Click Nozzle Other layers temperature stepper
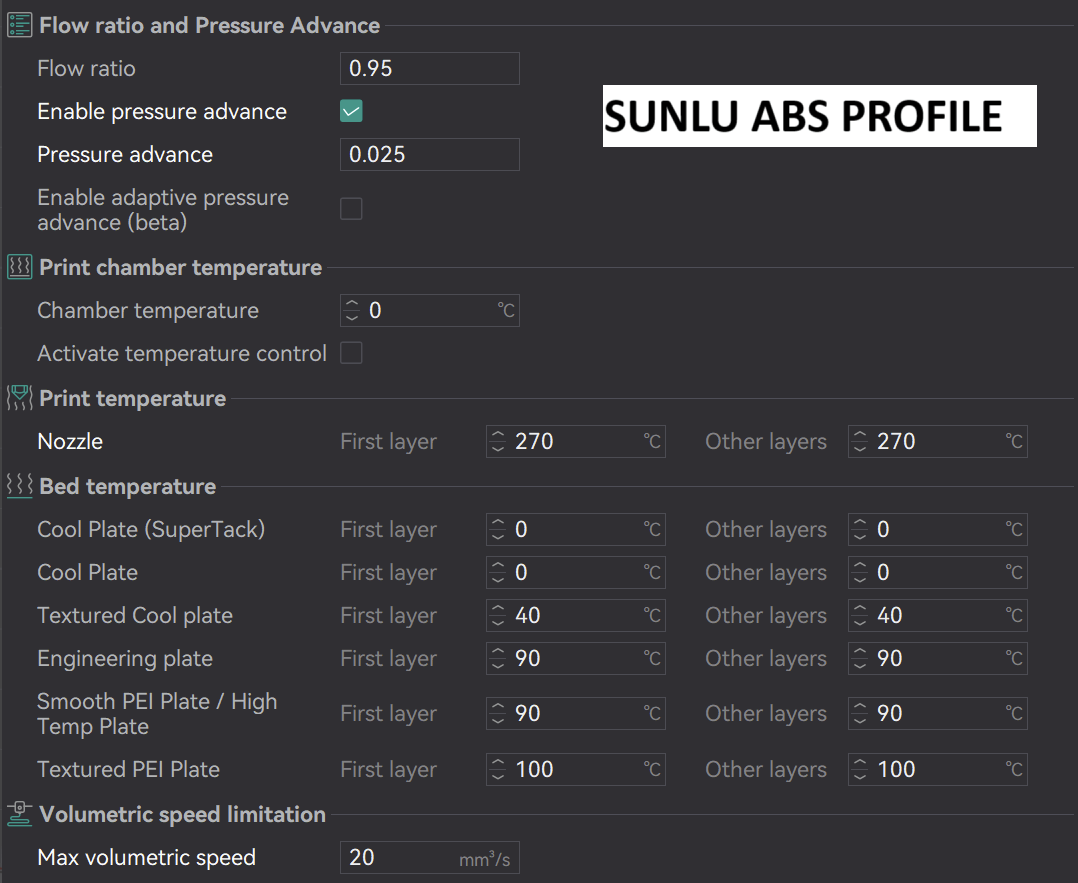The height and width of the screenshot is (883, 1078). [x=860, y=442]
